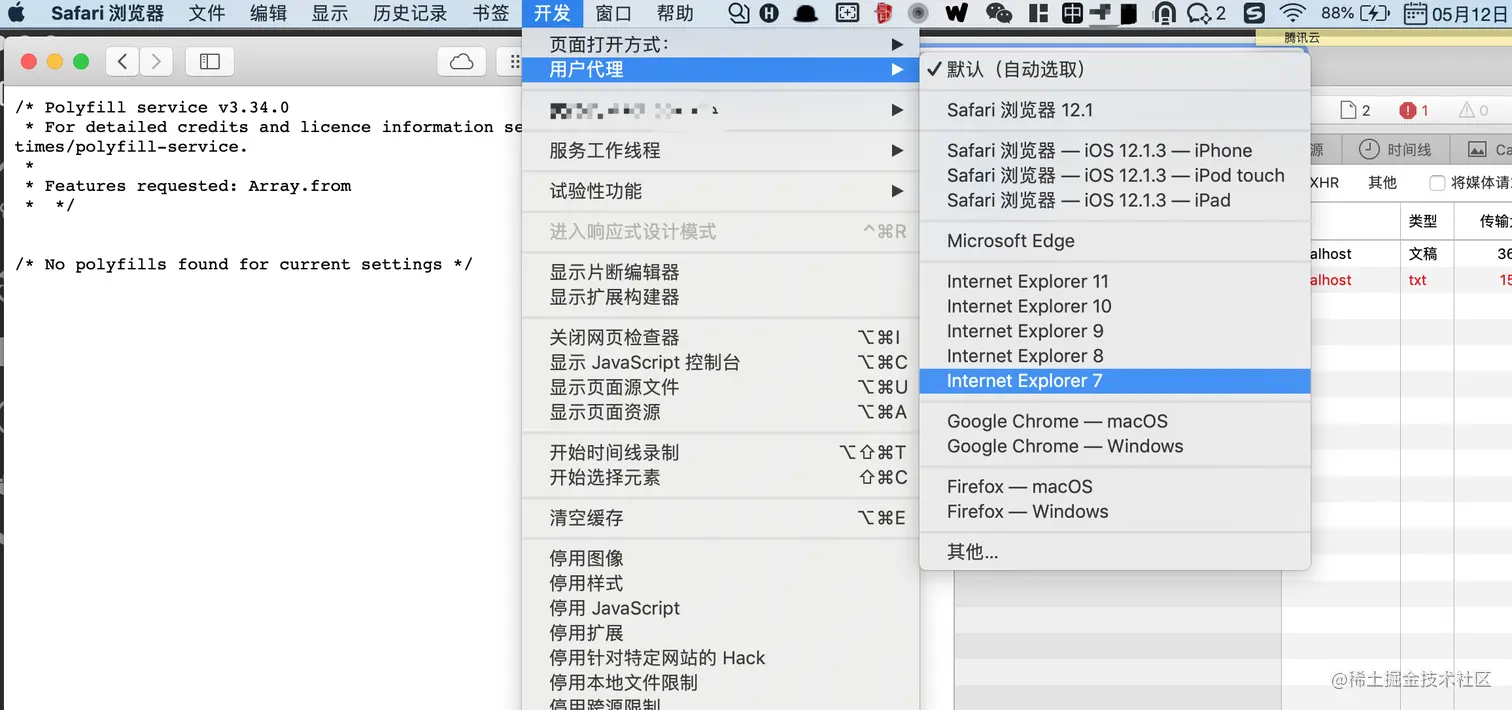Select the 文稿 network row
Image resolution: width=1512 pixels, height=710 pixels.
(x=1411, y=254)
